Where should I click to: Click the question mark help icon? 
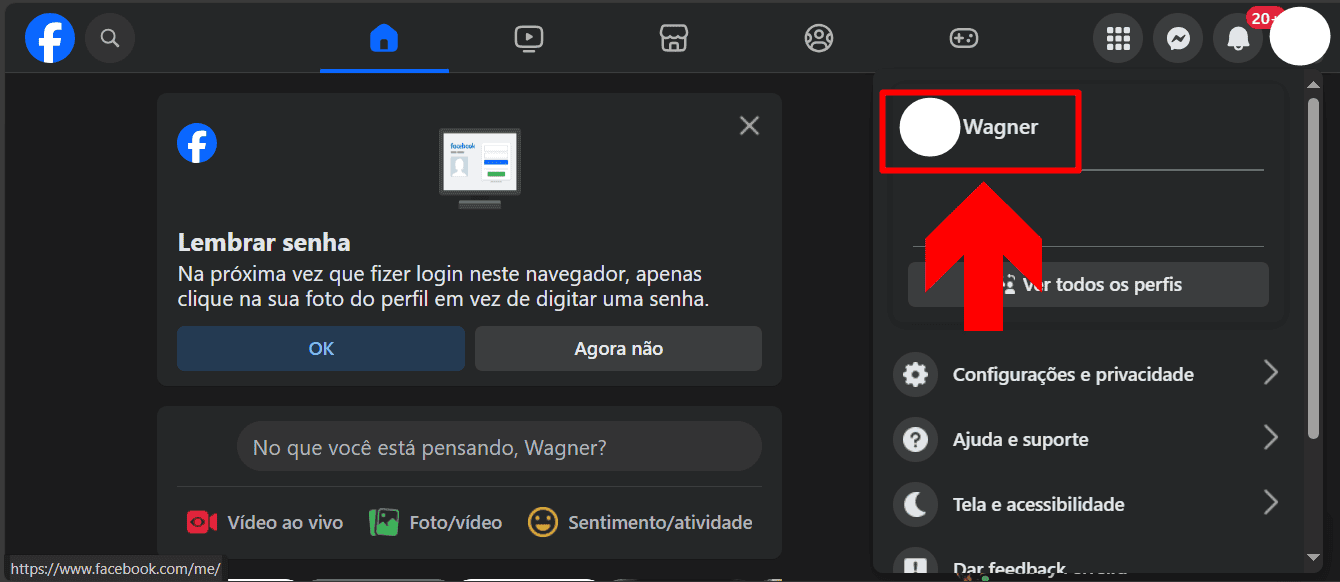point(915,440)
